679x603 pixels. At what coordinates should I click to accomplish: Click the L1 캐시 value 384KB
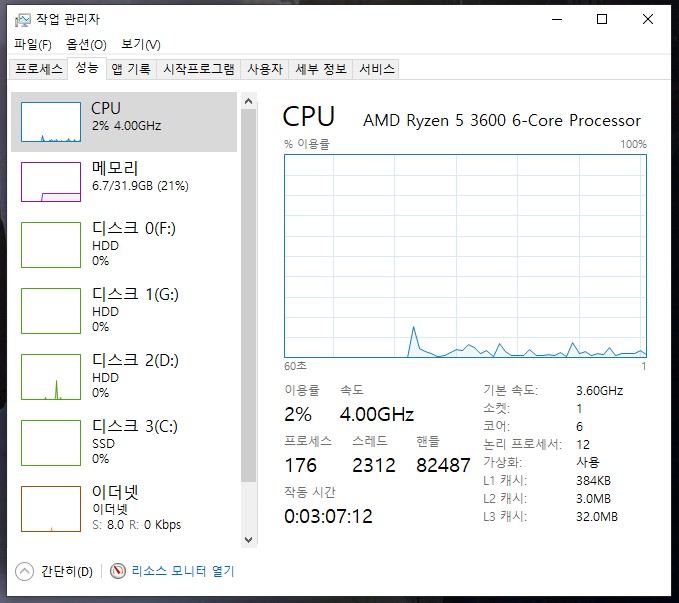593,481
